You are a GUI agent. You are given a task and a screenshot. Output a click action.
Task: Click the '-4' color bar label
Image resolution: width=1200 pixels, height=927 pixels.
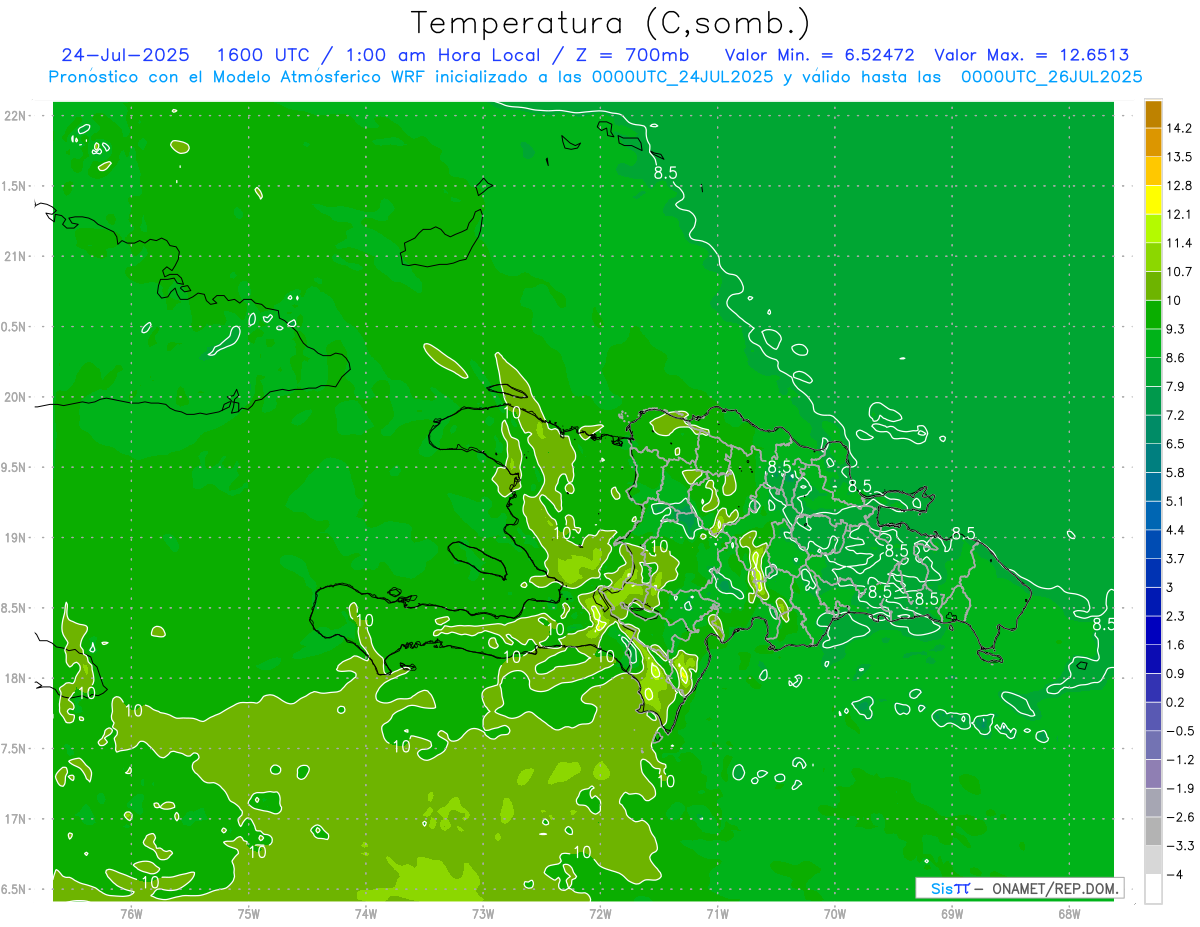1176,874
